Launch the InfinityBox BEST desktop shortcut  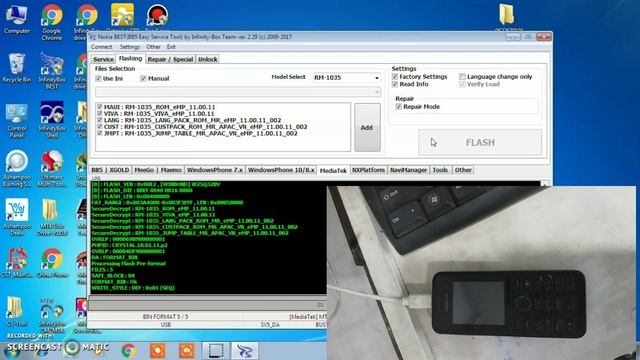click(52, 71)
